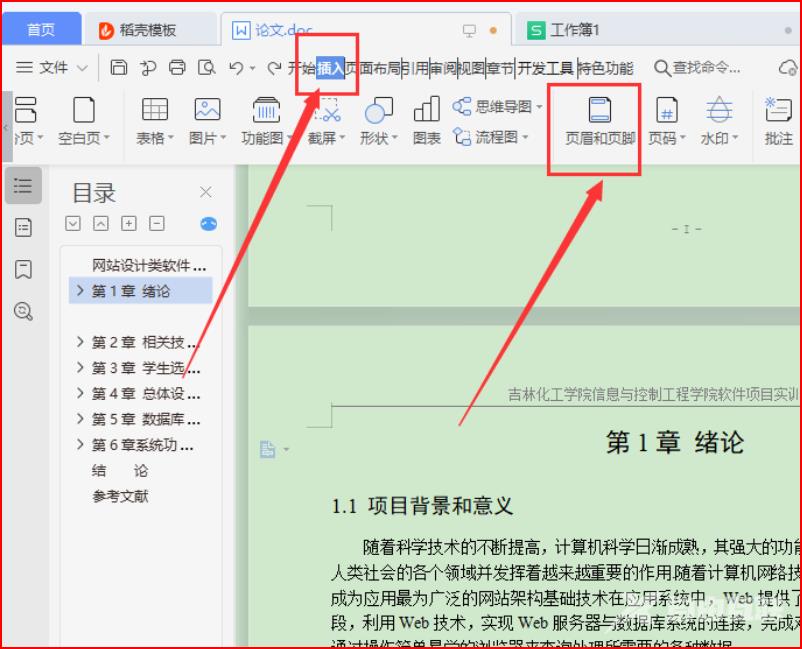Open the 流程图 dropdown arrow

point(525,138)
